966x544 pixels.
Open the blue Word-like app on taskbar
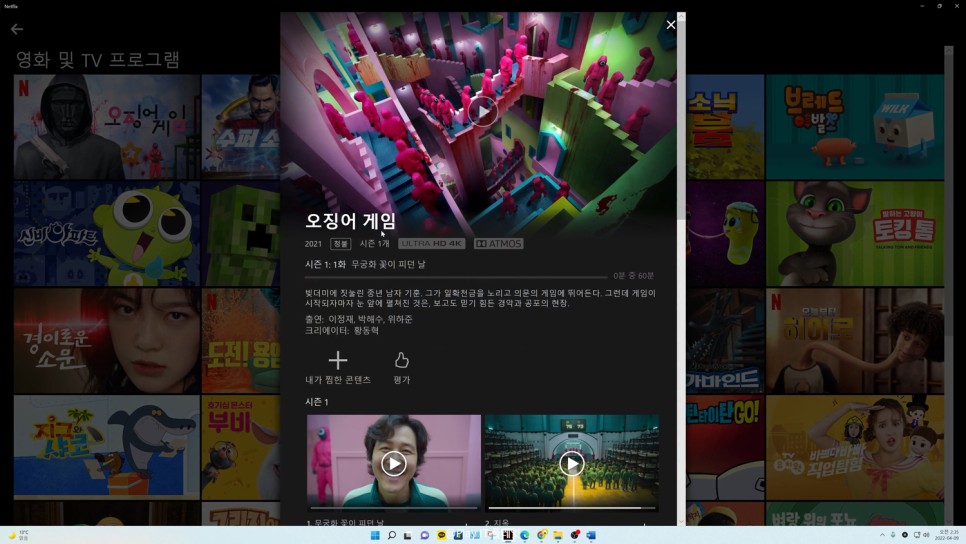pos(591,535)
